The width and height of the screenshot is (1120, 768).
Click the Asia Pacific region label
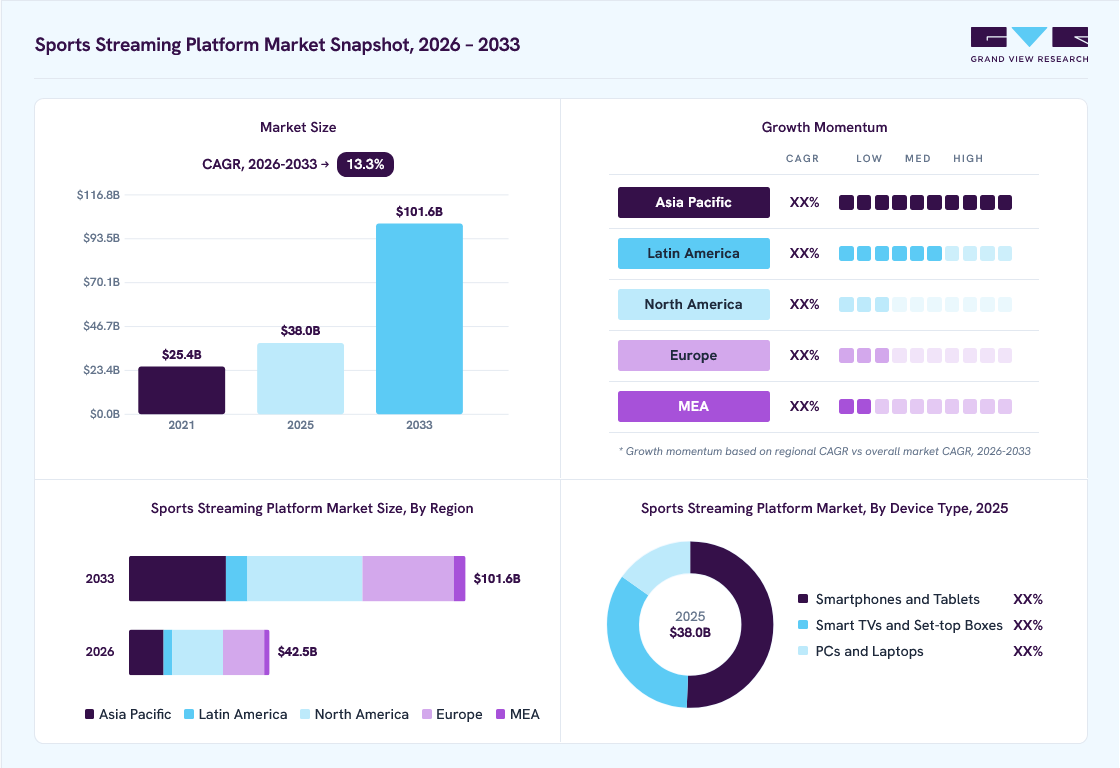[x=694, y=202]
